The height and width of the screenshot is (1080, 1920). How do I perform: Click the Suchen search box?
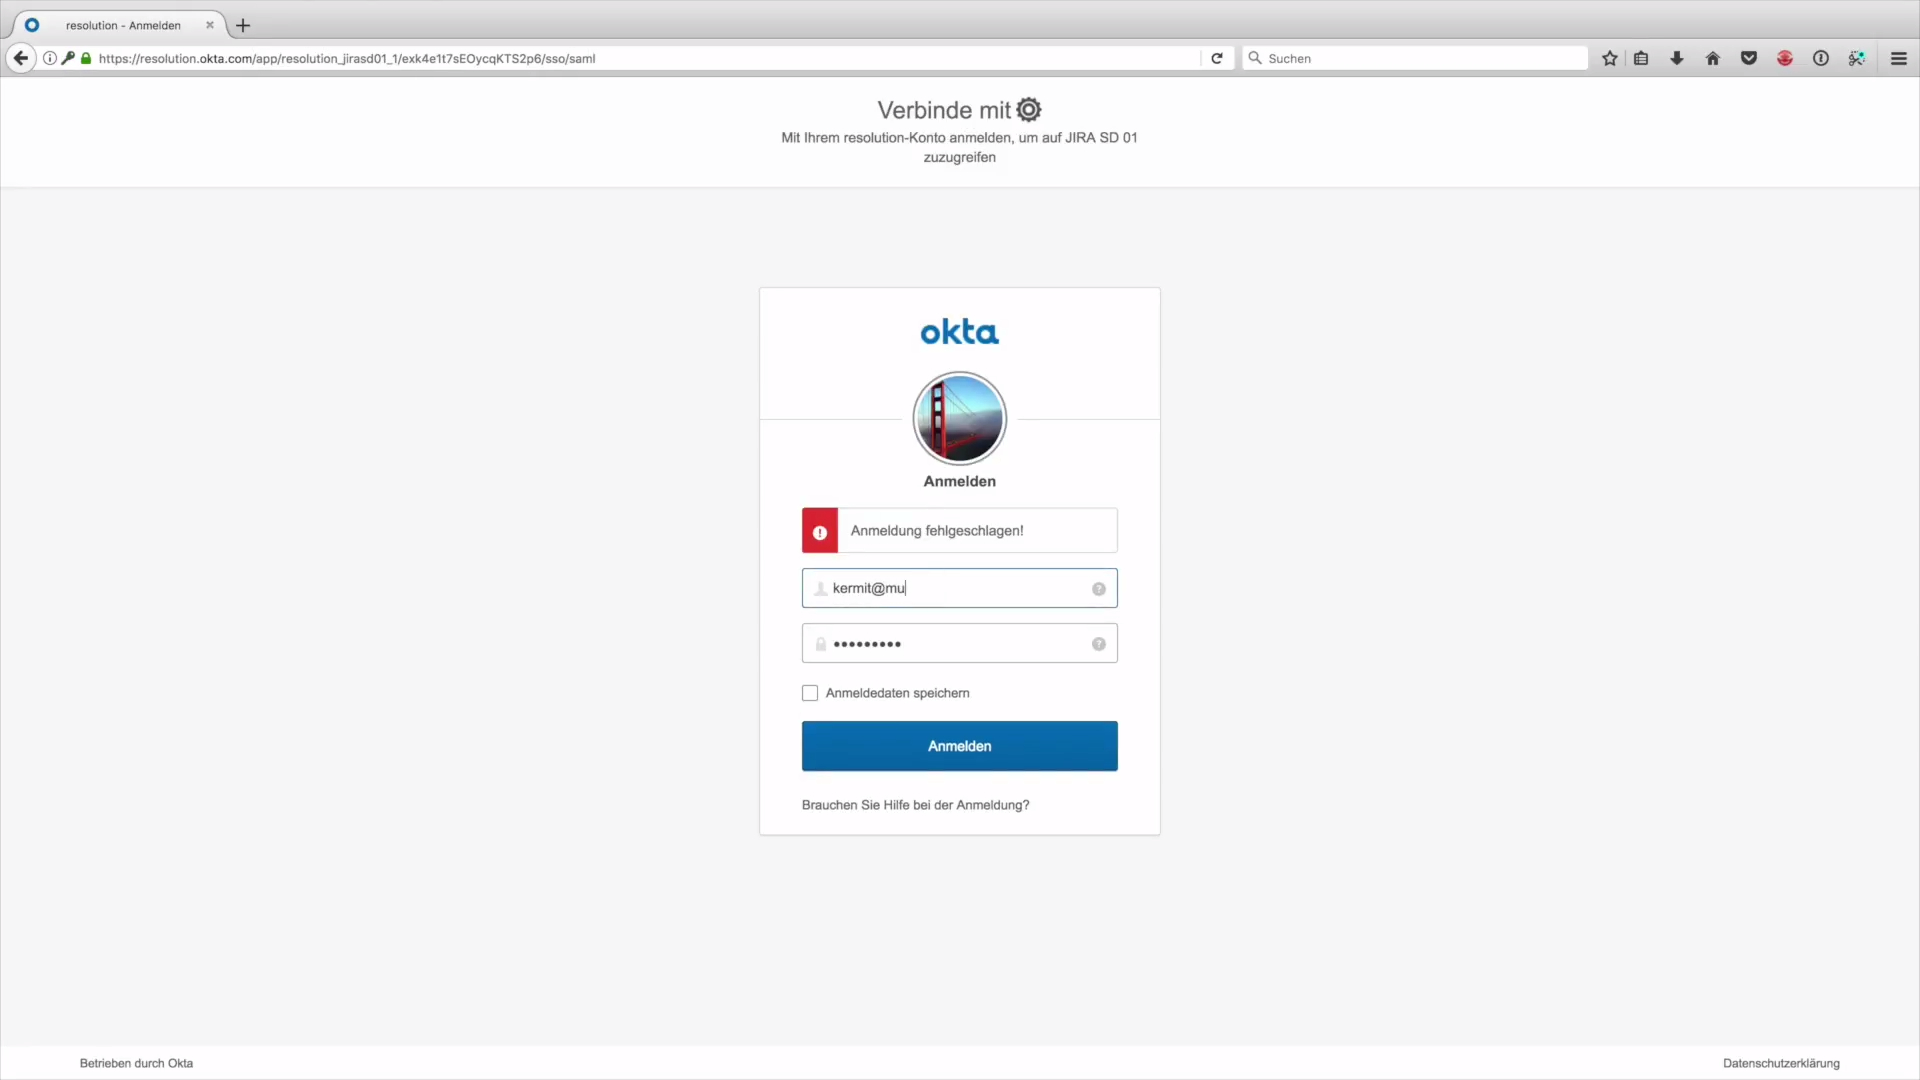[x=1415, y=58]
